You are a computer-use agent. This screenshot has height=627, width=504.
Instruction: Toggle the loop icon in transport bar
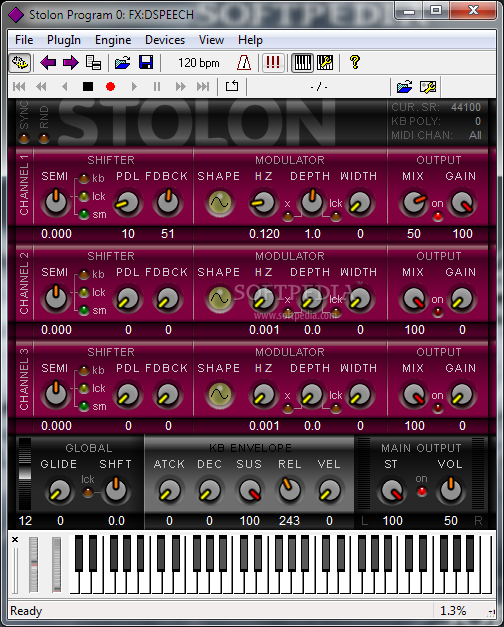[232, 86]
